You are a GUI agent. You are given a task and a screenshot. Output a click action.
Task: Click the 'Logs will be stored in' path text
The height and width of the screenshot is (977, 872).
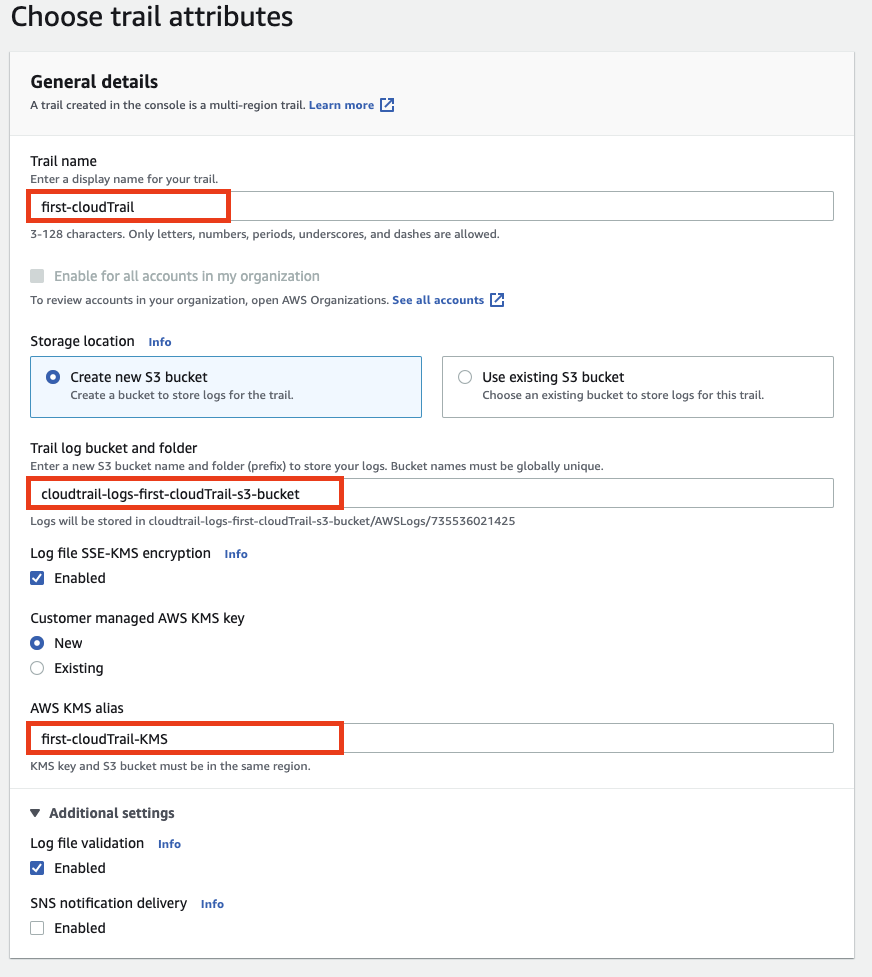coord(272,521)
